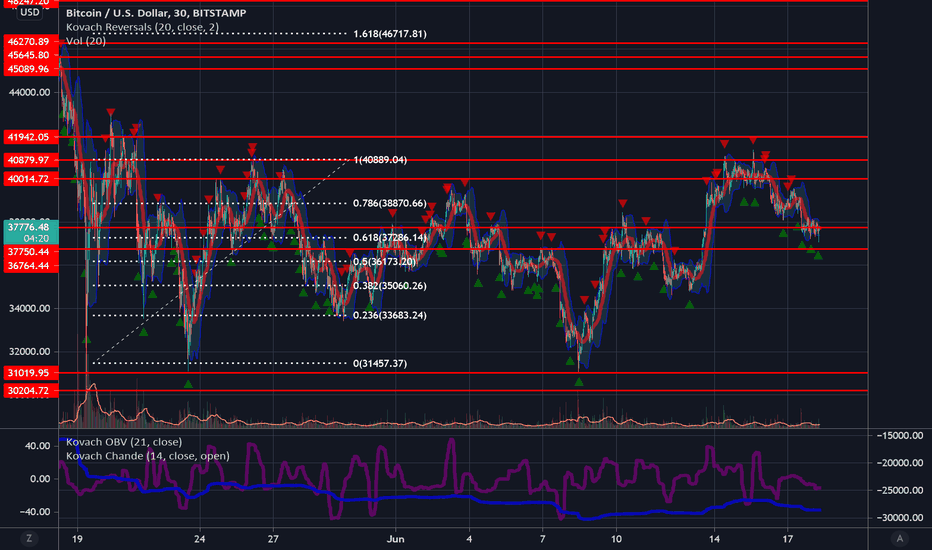Open the Kovach Reversals indicator legend

point(142,27)
